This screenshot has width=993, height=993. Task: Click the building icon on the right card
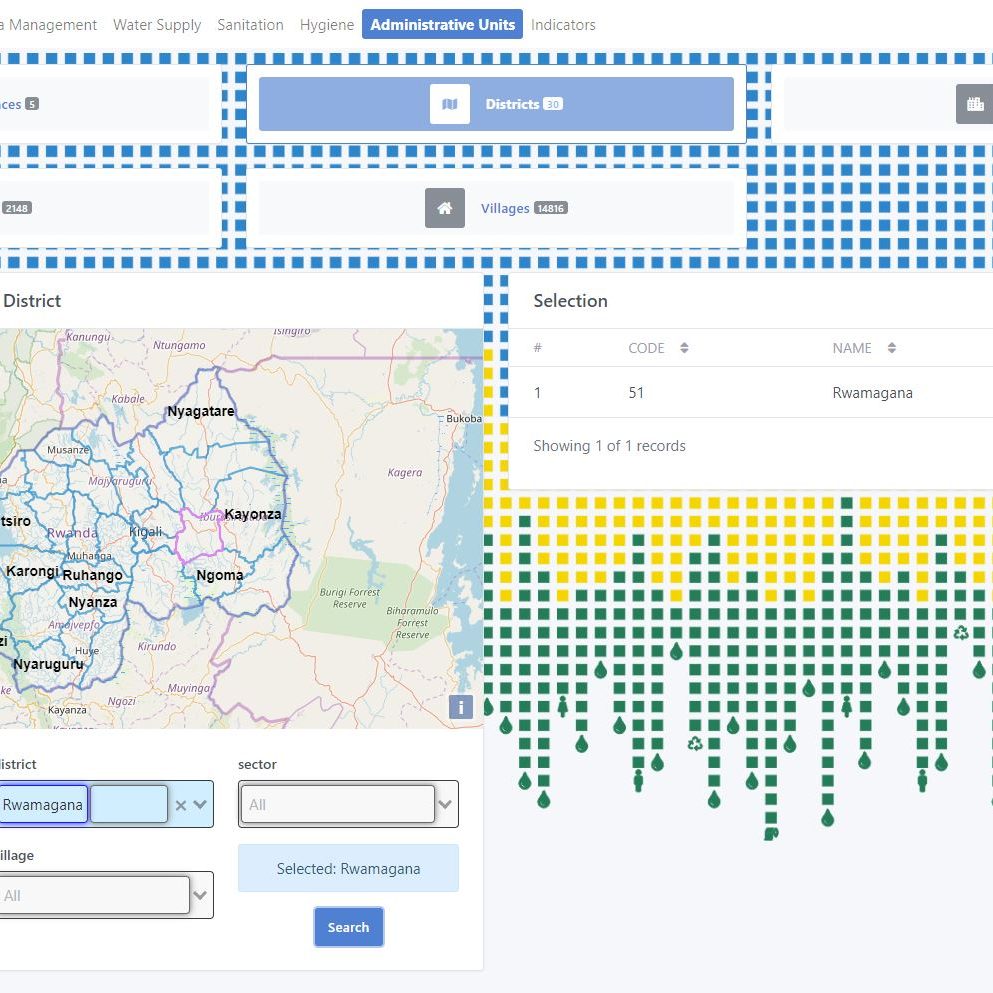pyautogui.click(x=974, y=104)
